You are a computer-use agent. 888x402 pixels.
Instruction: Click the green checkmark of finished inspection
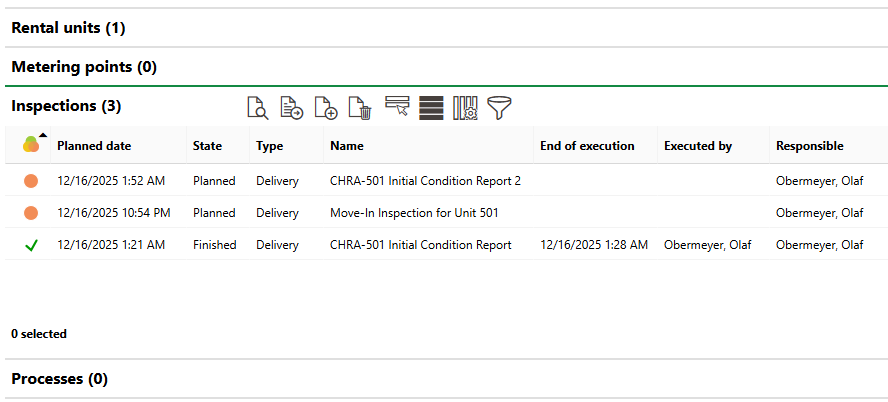31,245
